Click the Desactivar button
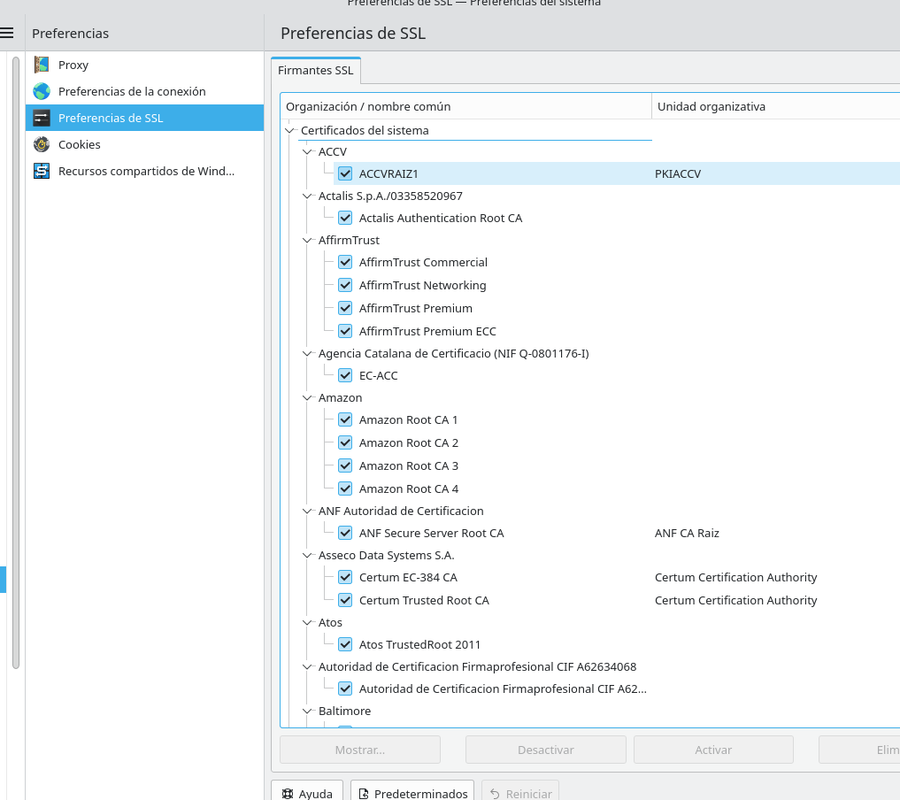 pyautogui.click(x=545, y=749)
